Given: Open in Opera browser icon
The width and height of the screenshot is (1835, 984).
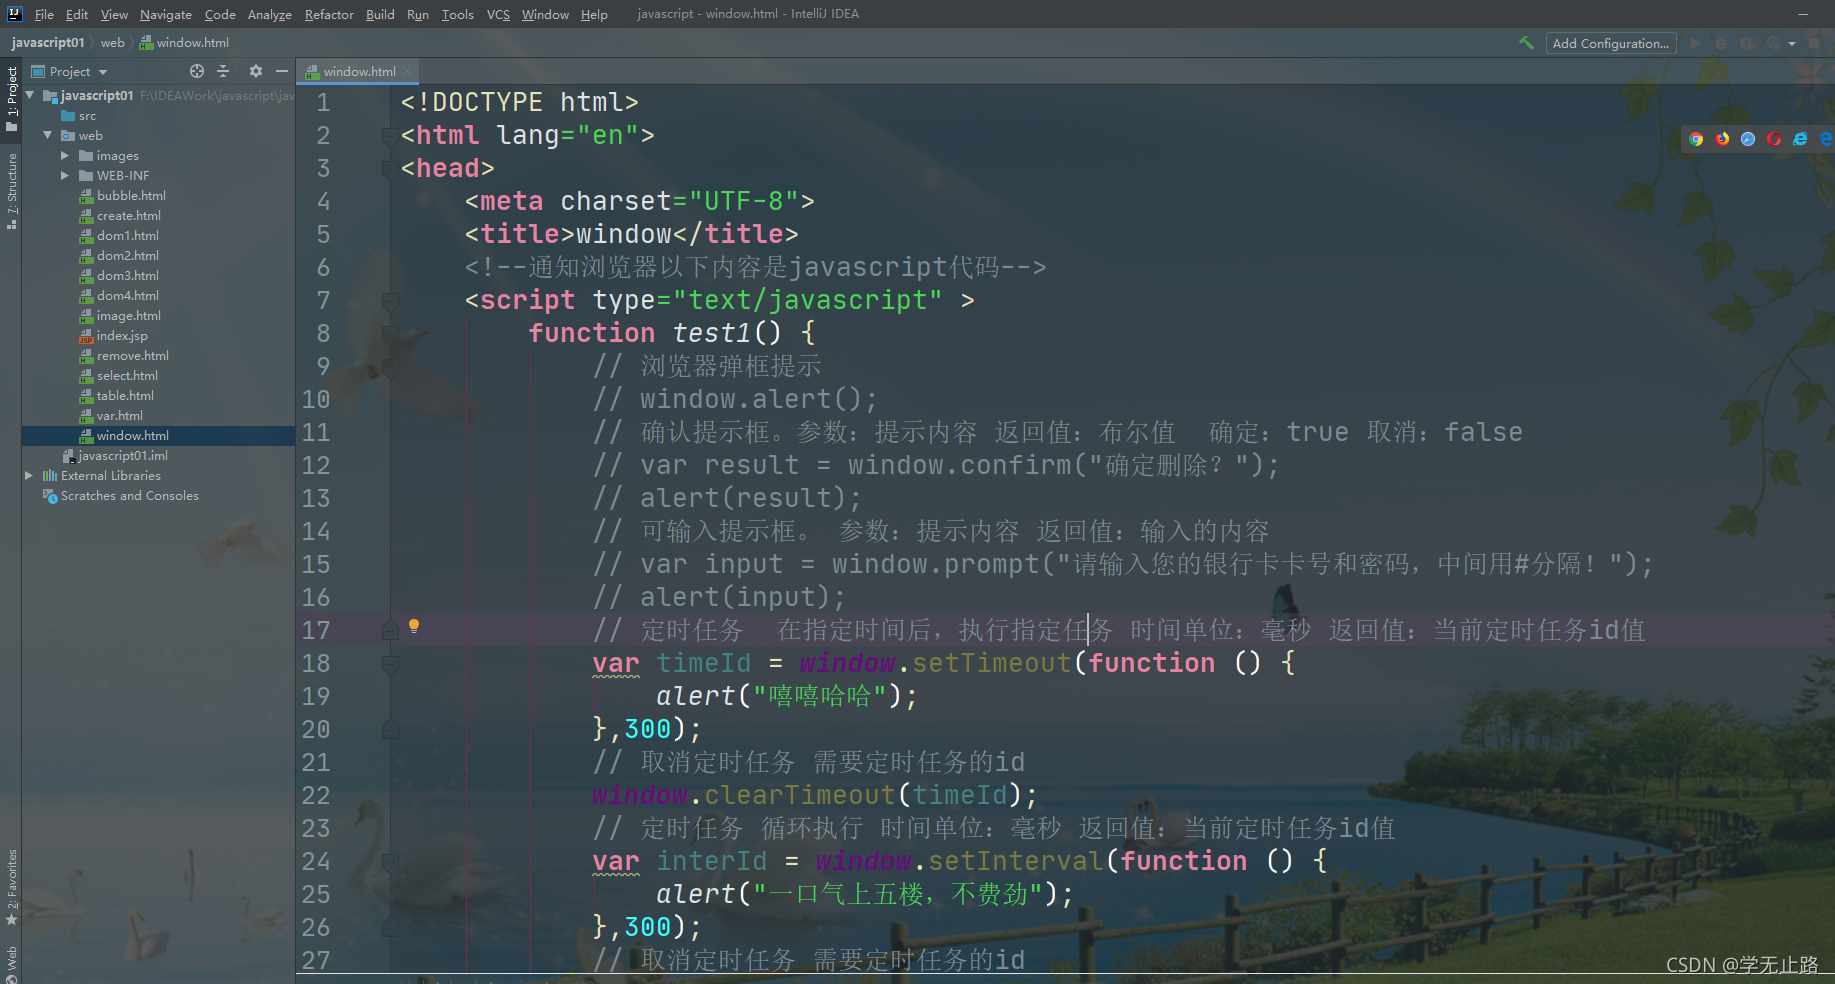Looking at the screenshot, I should (1774, 139).
